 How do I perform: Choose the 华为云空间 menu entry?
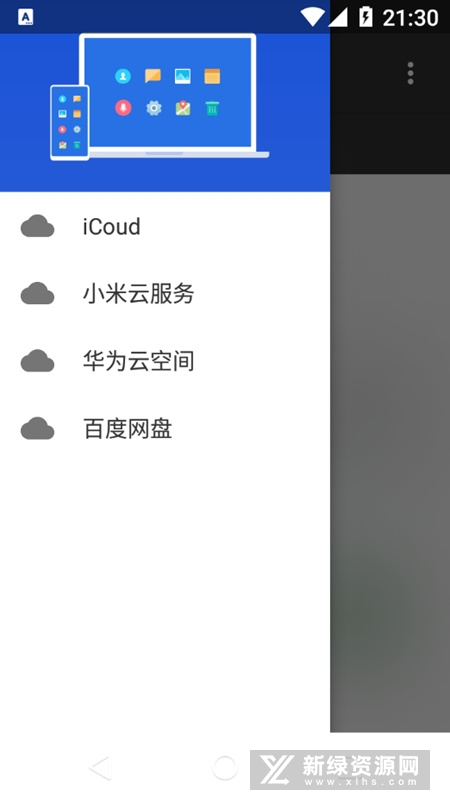(165, 361)
